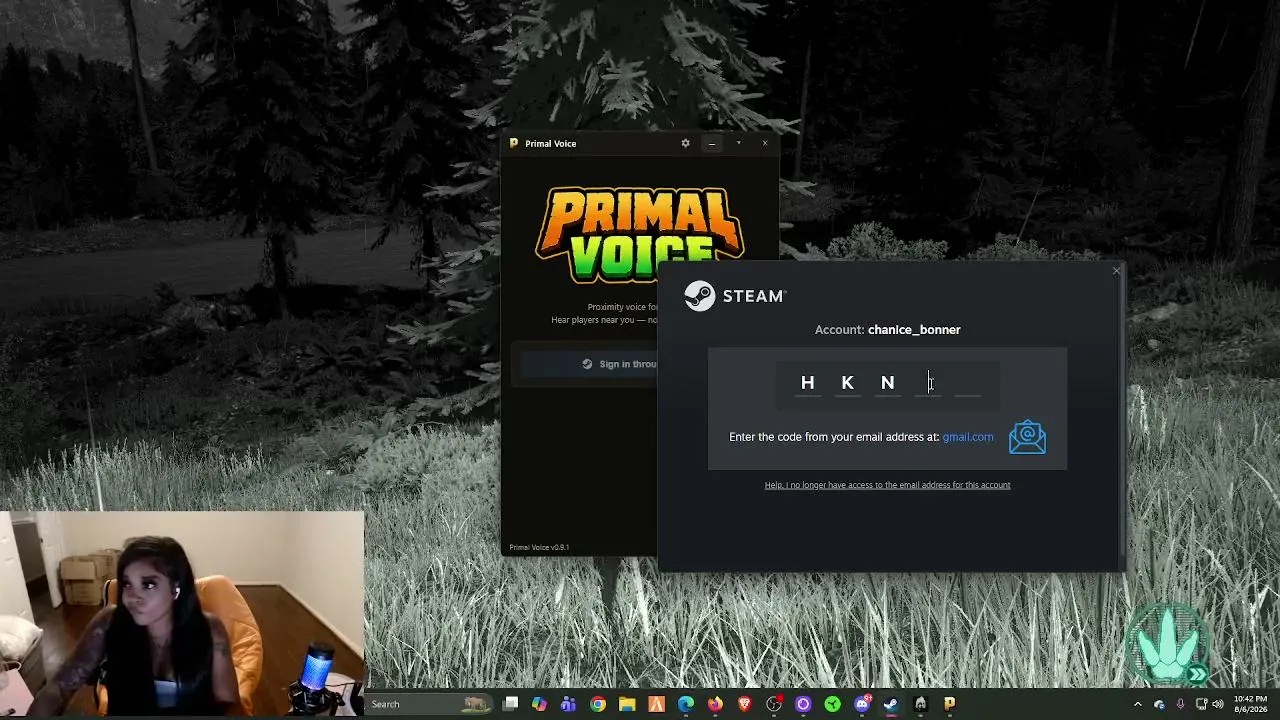
Task: Select the third code digit showing N
Action: 888,383
